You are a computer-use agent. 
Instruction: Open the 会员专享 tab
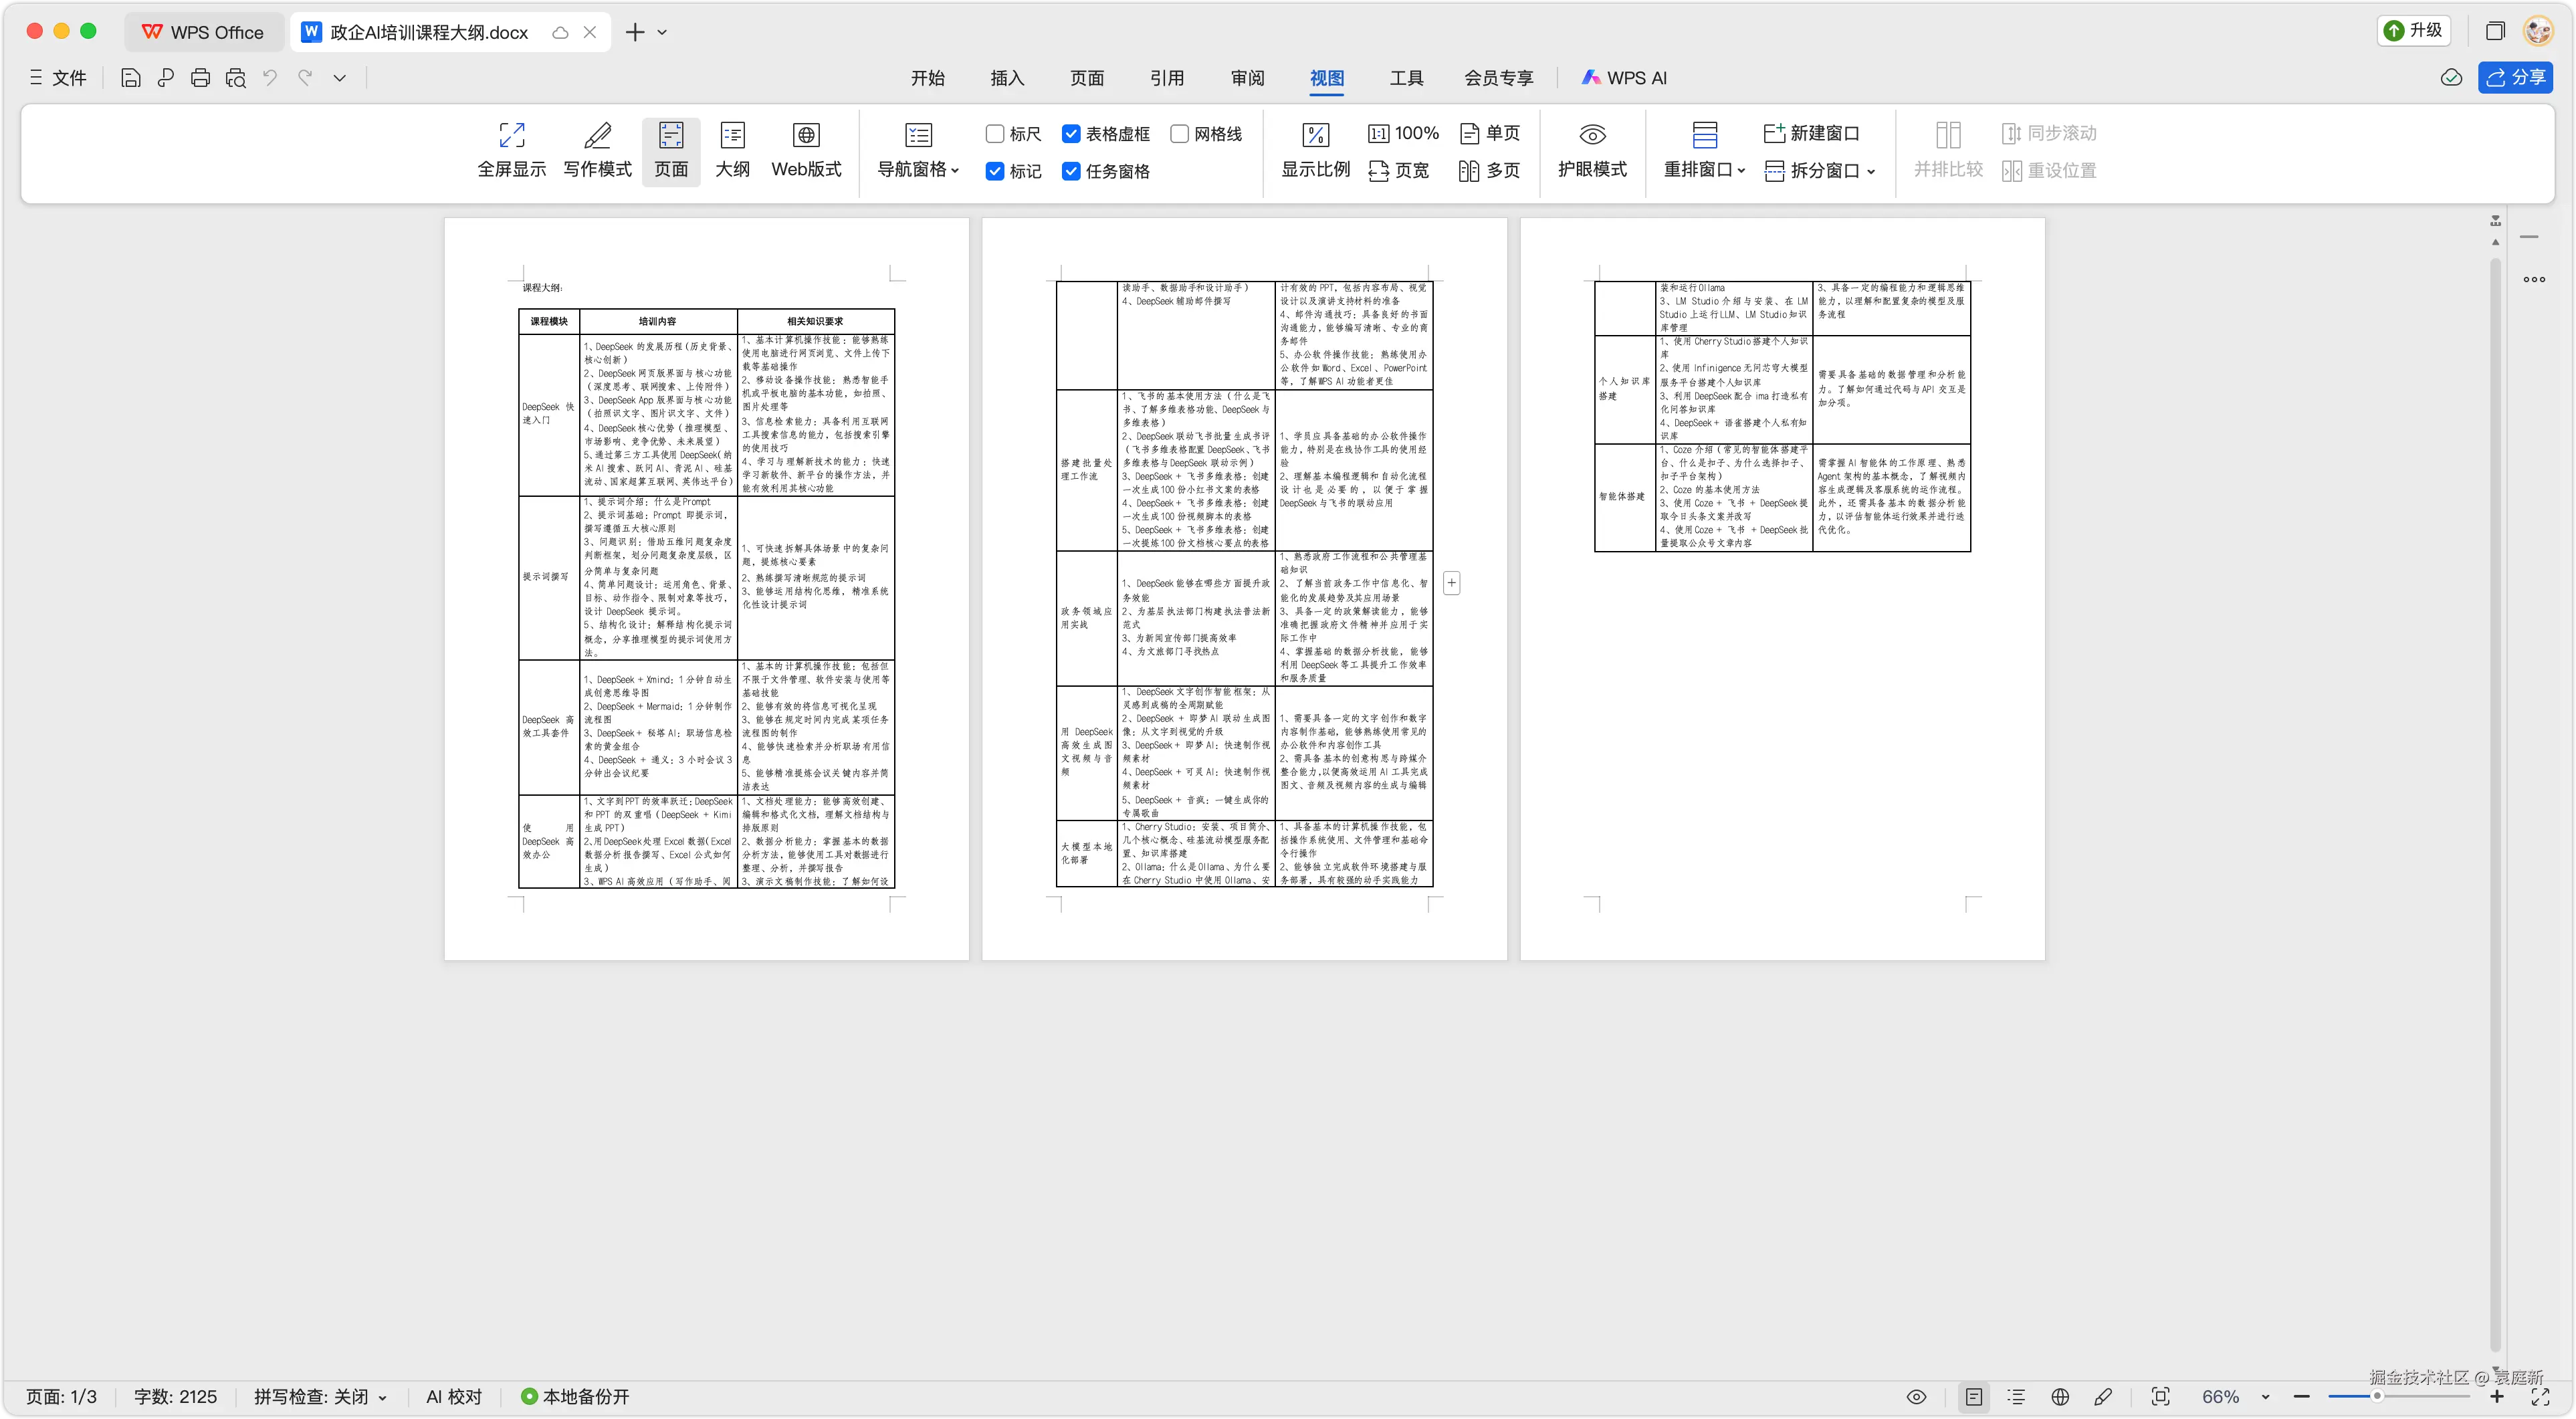click(1498, 78)
